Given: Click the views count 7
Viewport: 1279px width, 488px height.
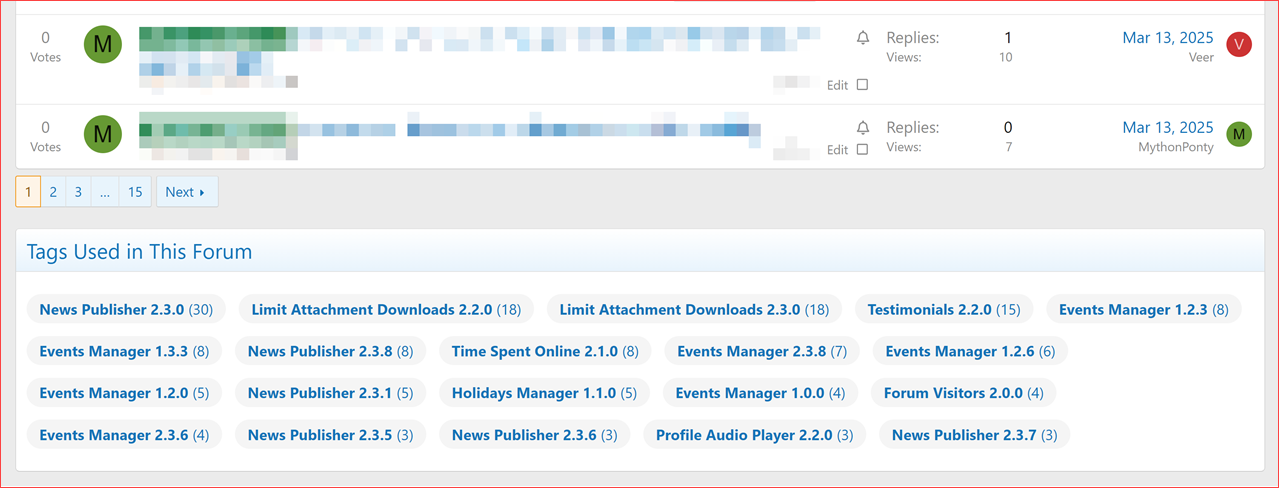Looking at the screenshot, I should tap(1009, 147).
